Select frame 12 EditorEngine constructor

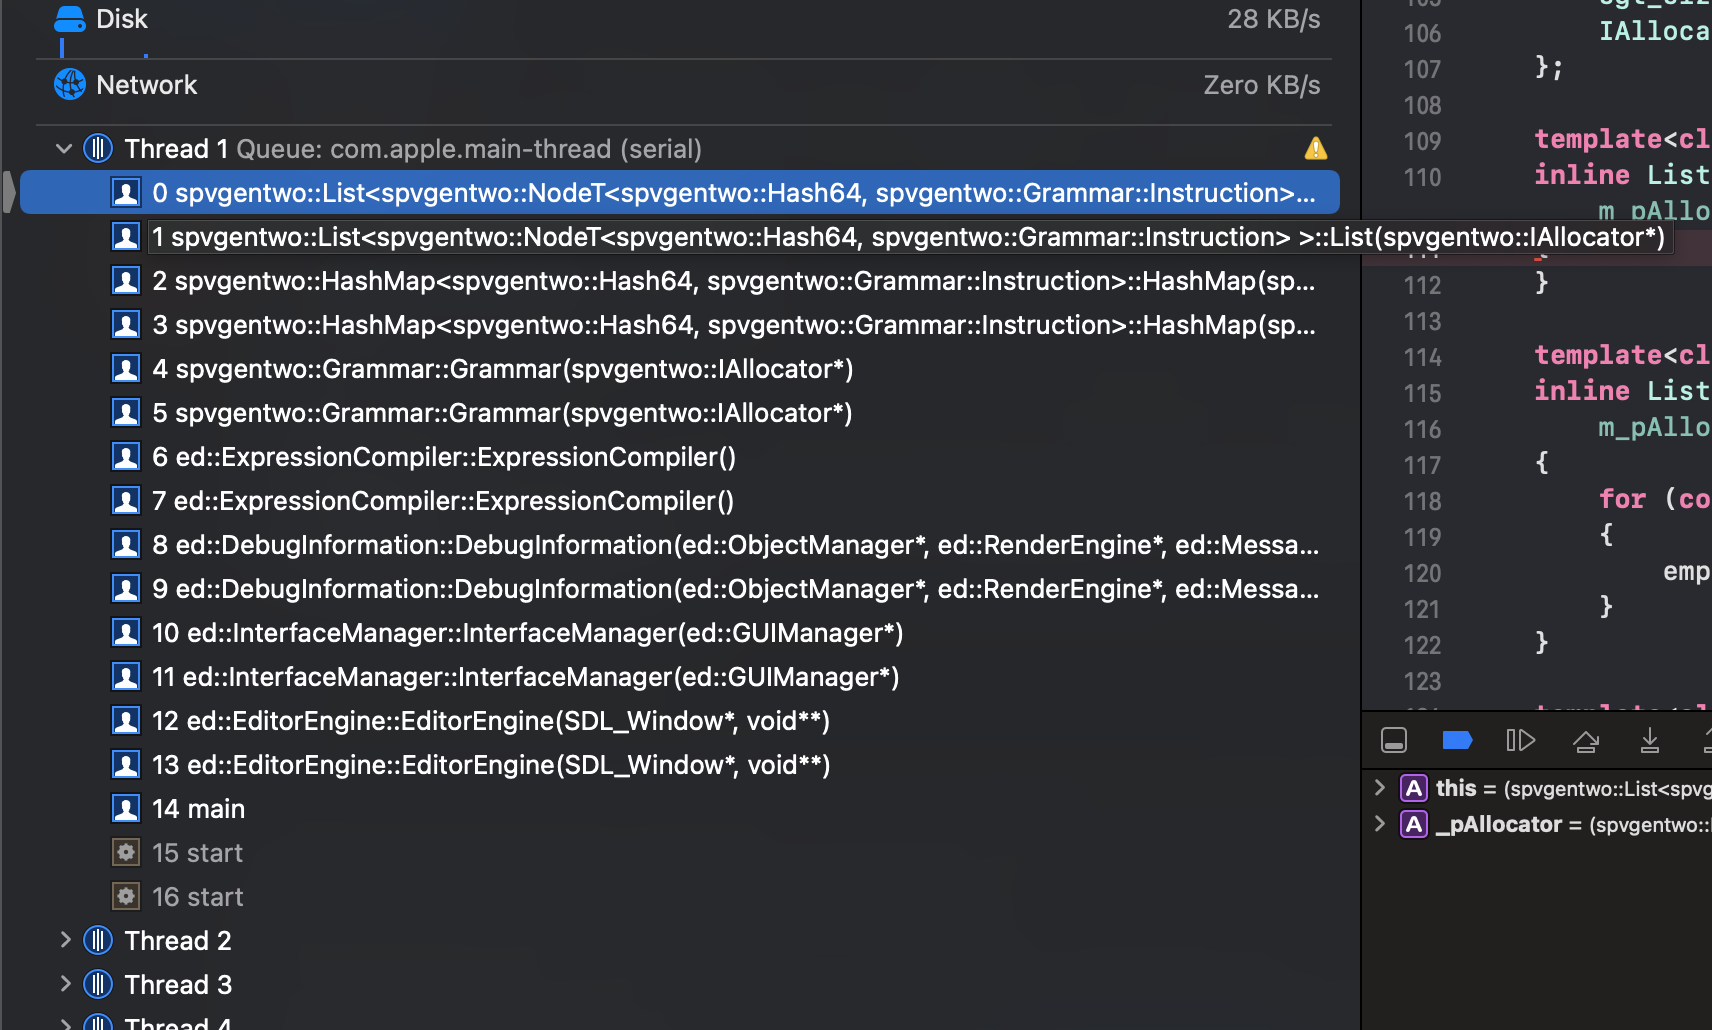[490, 720]
